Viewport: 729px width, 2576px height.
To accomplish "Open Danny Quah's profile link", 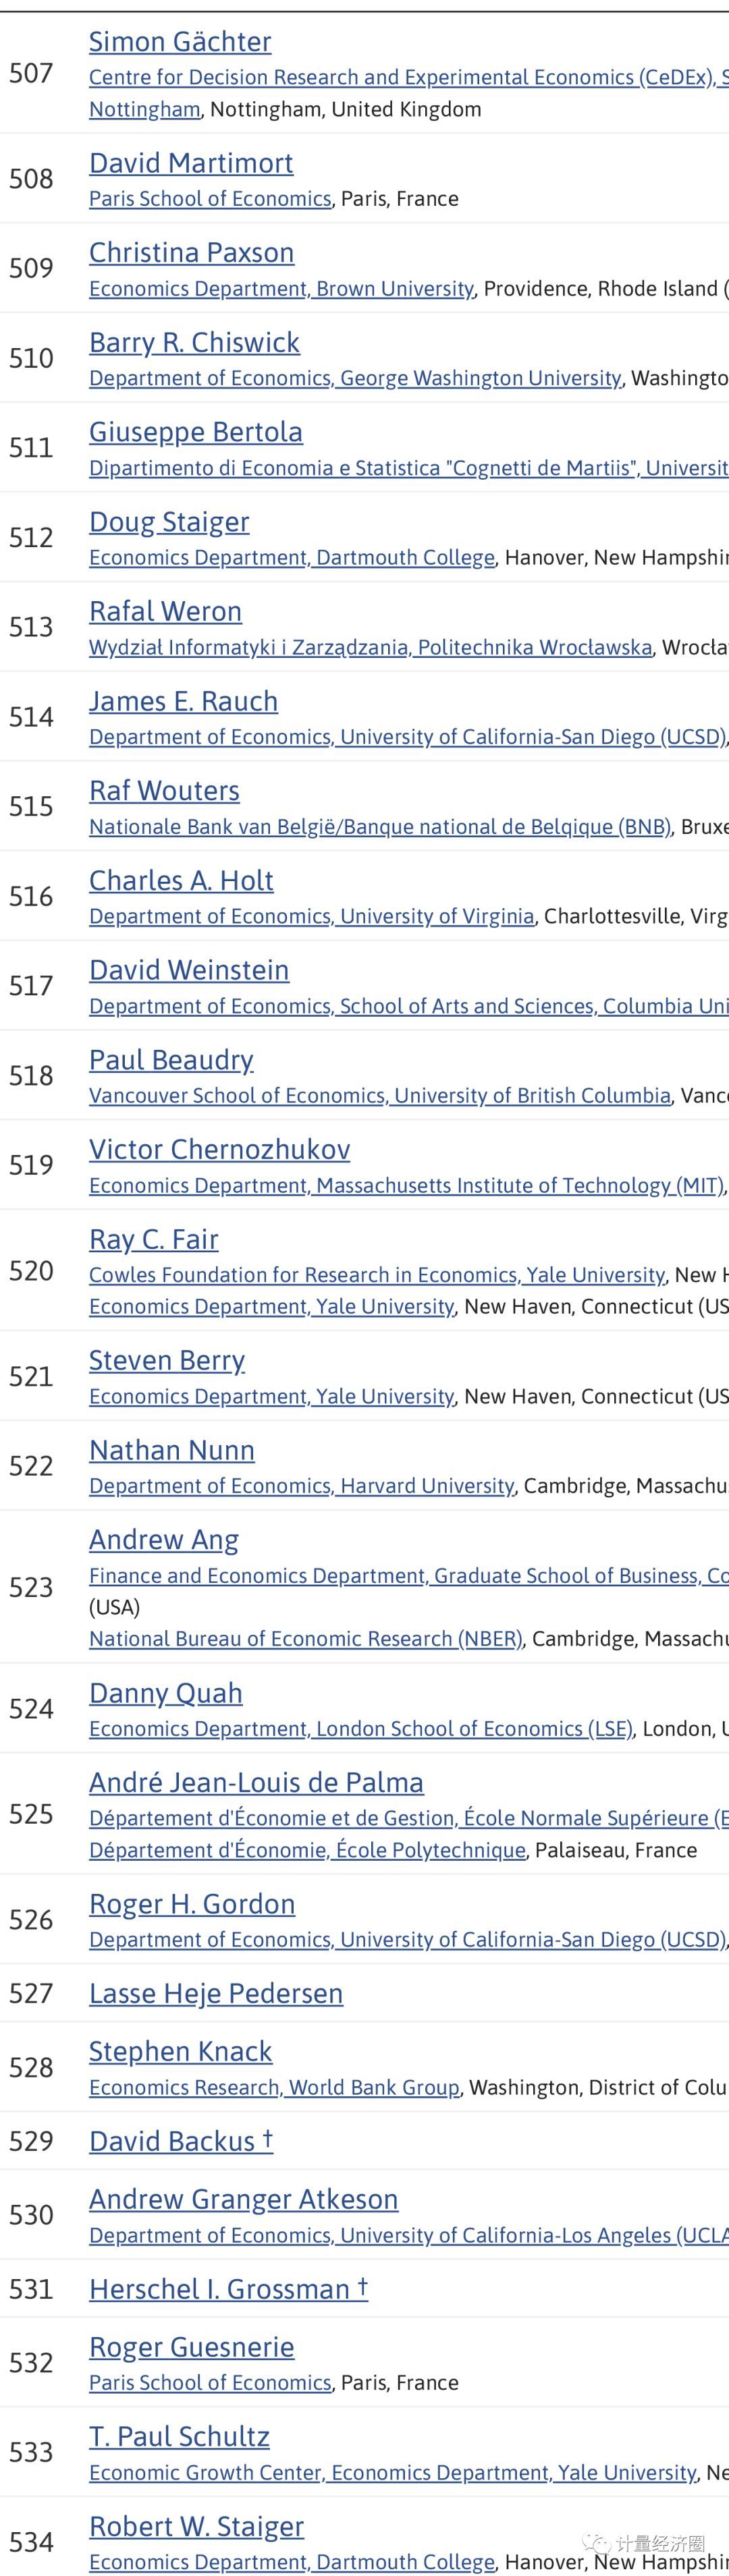I will pyautogui.click(x=166, y=1693).
